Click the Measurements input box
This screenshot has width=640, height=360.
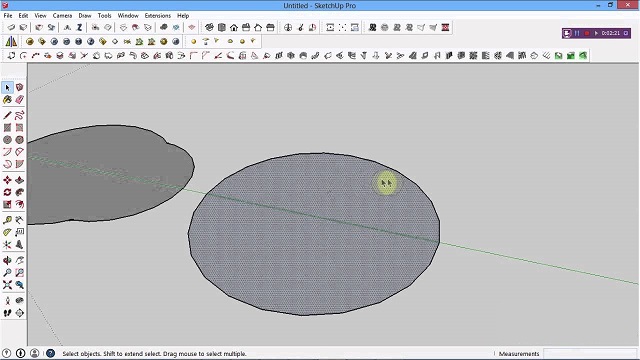589,353
